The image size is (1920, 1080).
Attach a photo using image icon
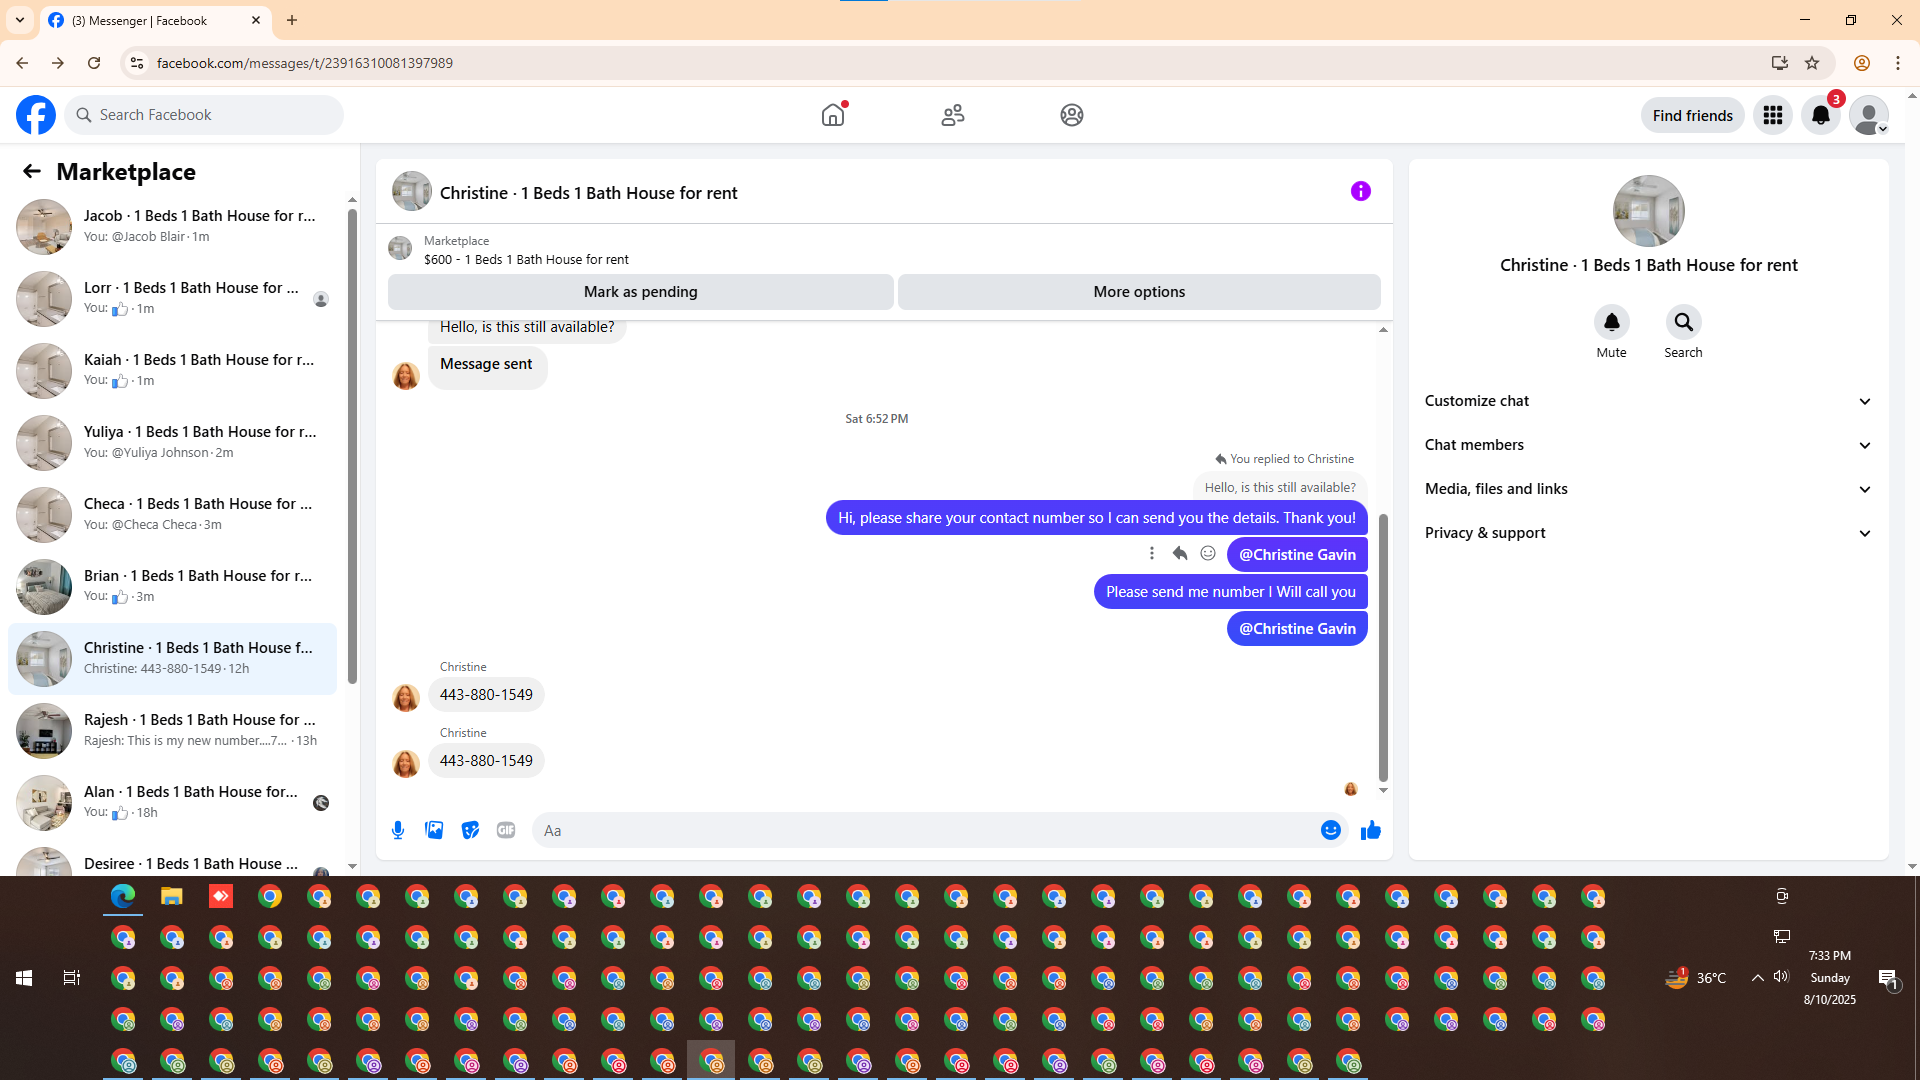(x=434, y=830)
